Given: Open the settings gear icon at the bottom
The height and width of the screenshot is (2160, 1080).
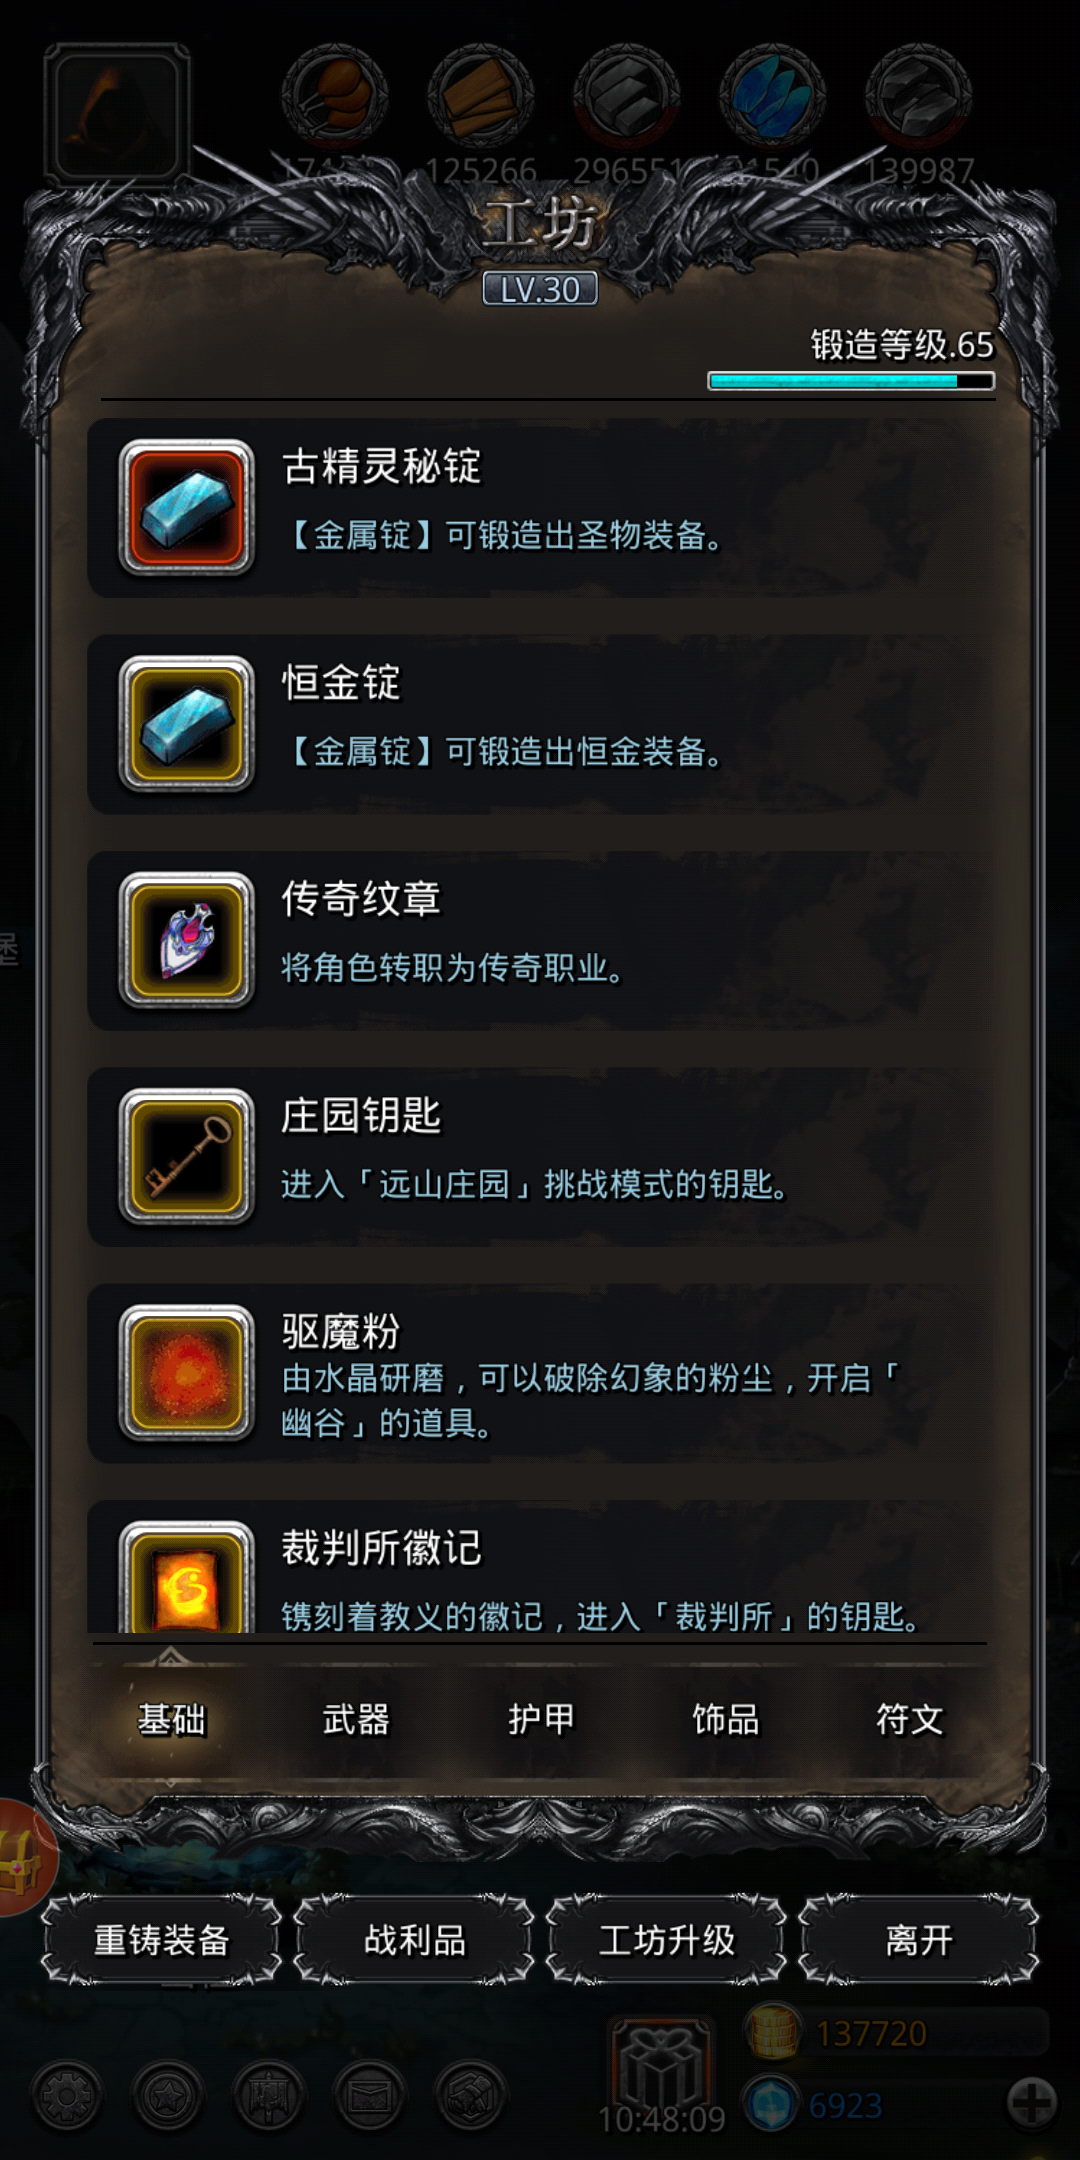Looking at the screenshot, I should coord(67,2095).
